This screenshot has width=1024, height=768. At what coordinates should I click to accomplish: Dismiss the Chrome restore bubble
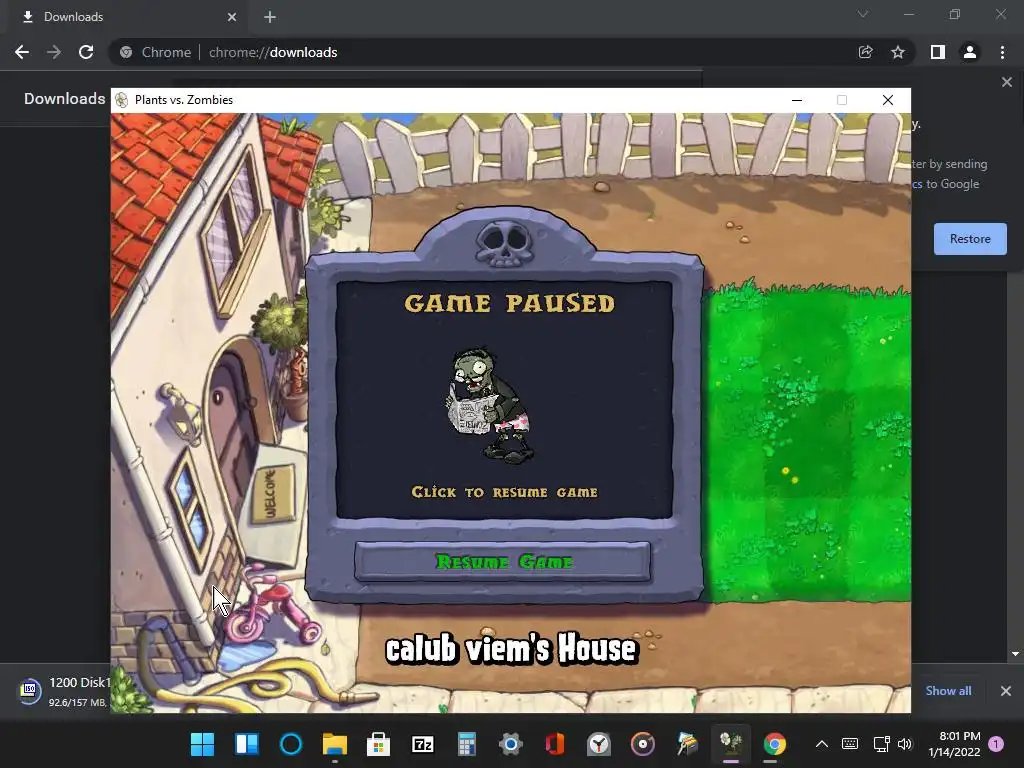click(x=1006, y=82)
